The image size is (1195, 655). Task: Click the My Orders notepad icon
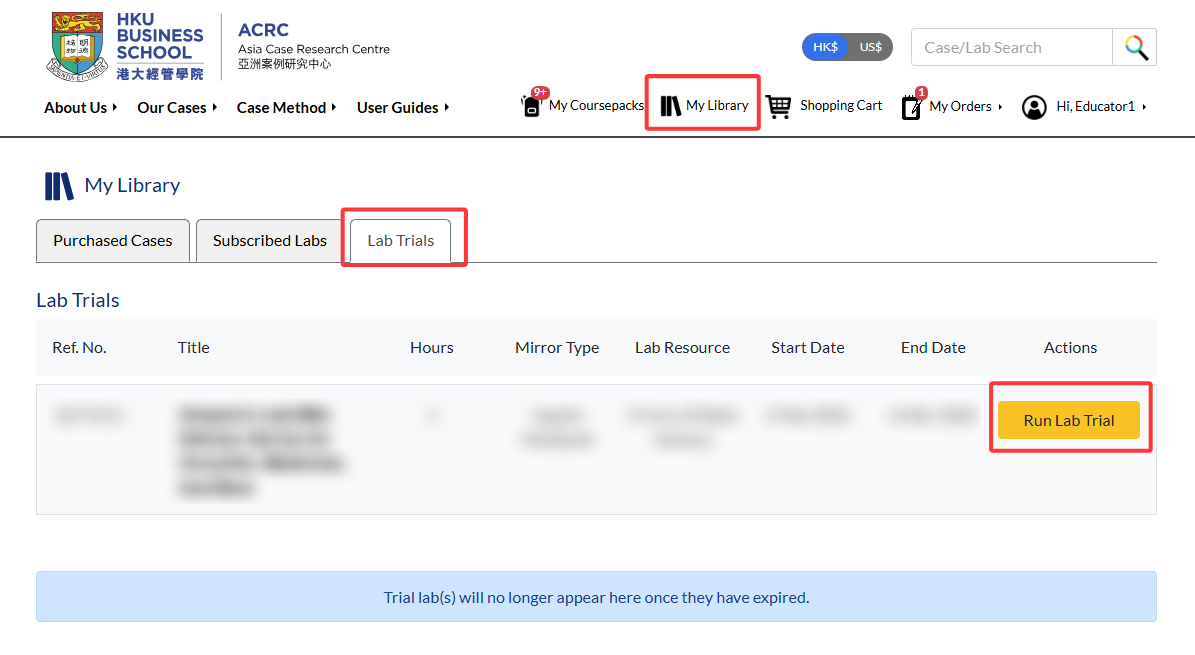(x=911, y=107)
